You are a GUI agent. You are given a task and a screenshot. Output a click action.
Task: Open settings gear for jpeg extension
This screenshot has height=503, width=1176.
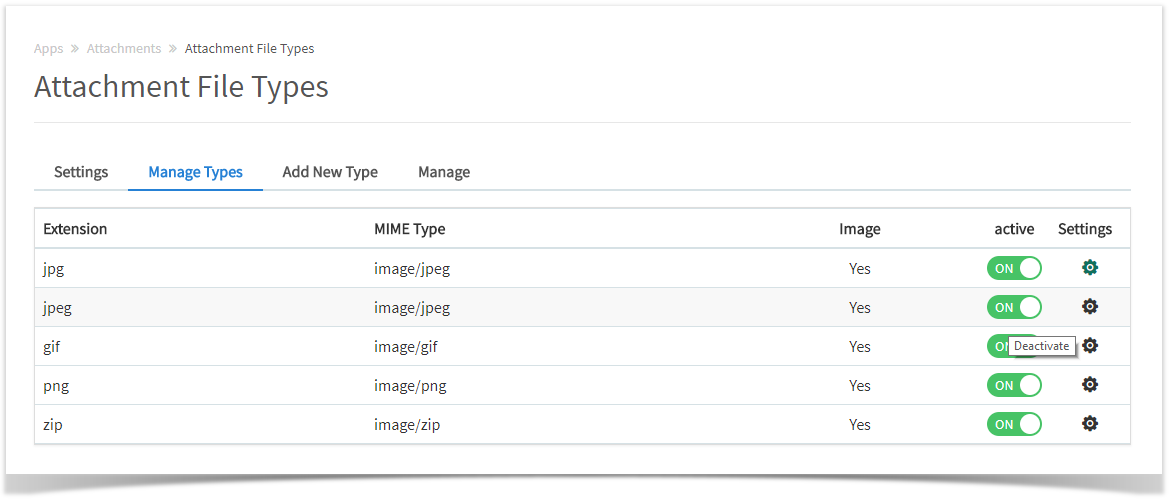pos(1090,307)
